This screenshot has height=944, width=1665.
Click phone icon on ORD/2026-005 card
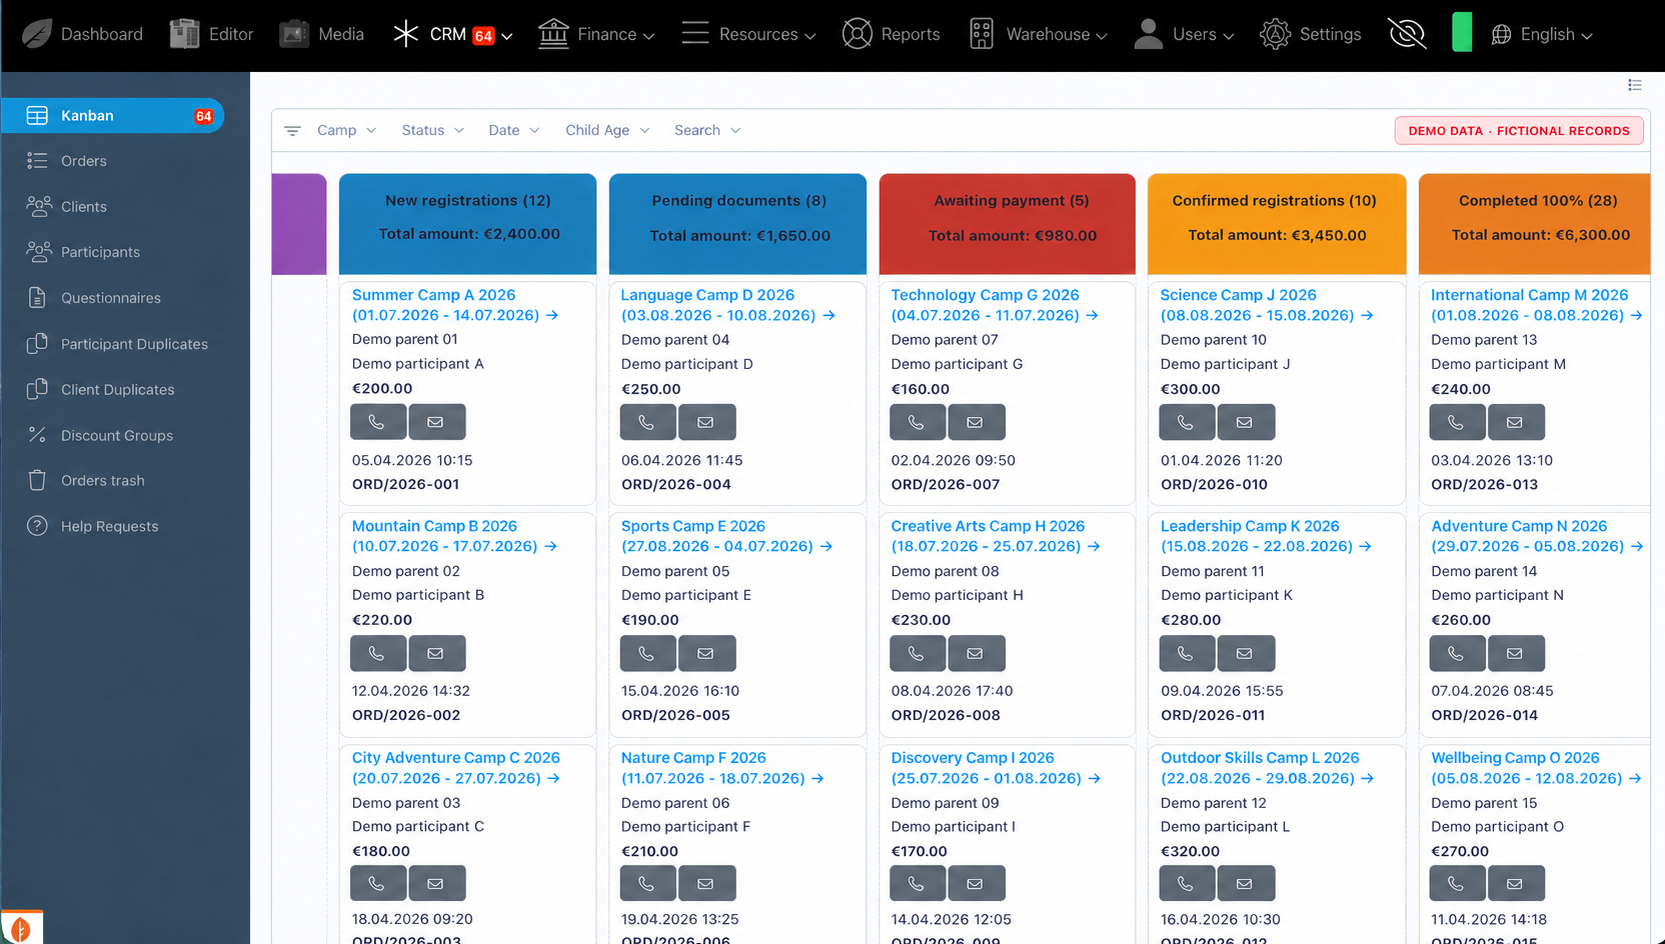click(647, 653)
